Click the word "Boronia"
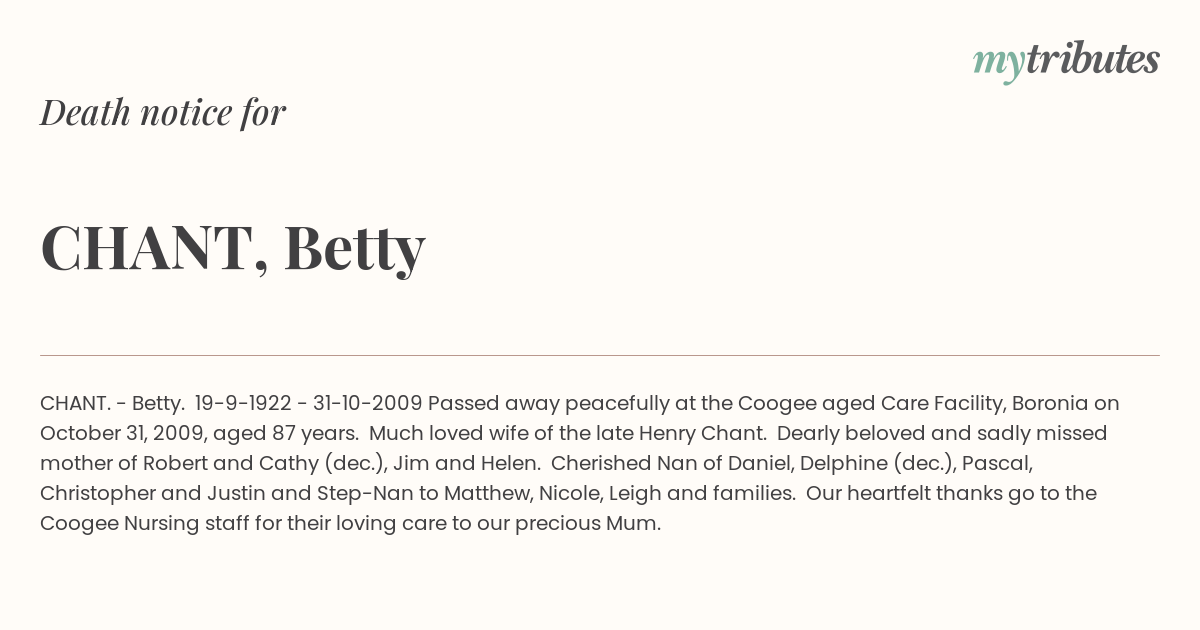Image resolution: width=1200 pixels, height=630 pixels. tap(1049, 403)
